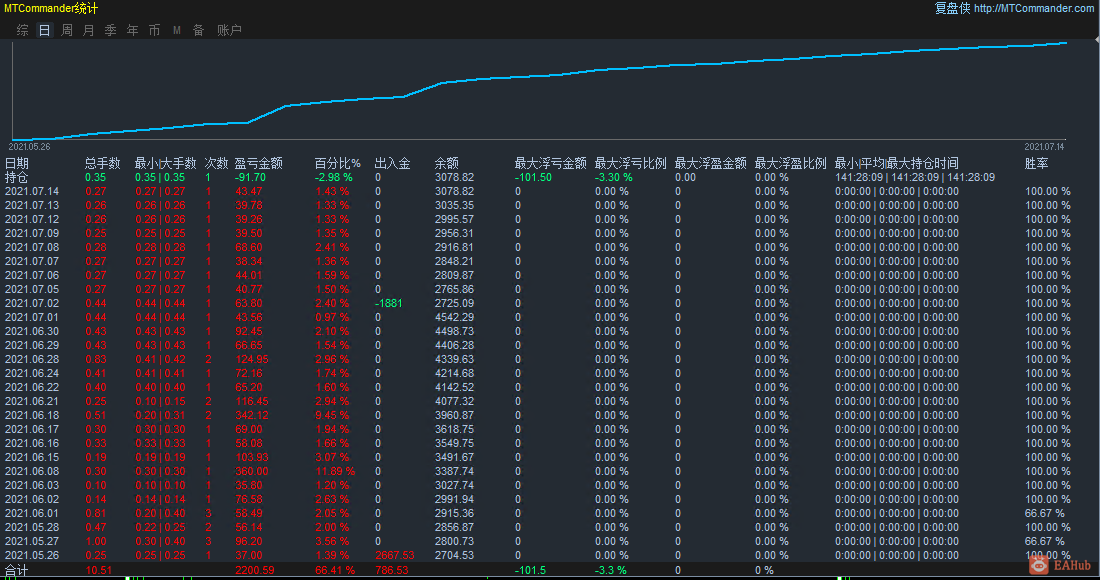Click the 66.67 % win rate for 2021.06.01

coord(1045,514)
